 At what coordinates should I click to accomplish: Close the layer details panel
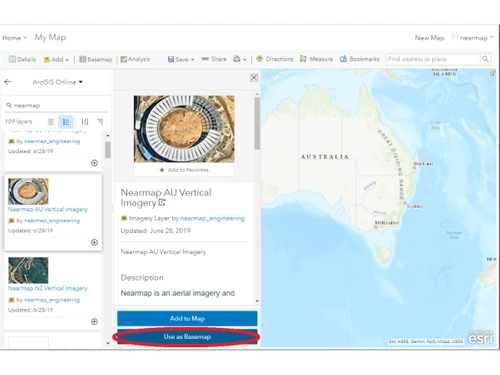[254, 78]
